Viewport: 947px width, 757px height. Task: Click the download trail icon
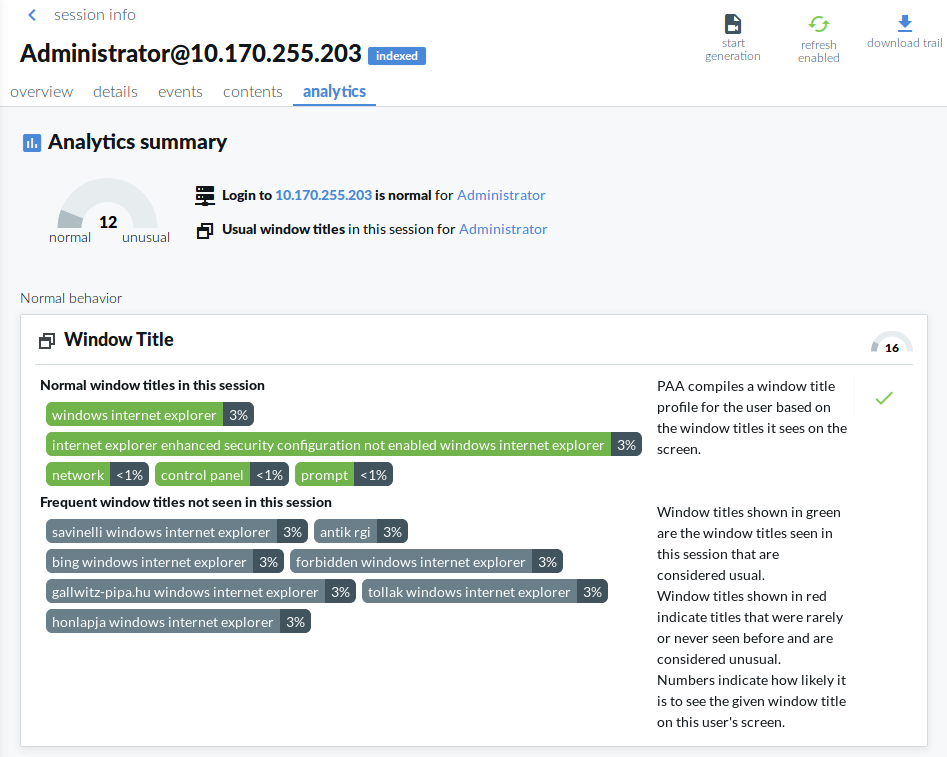[905, 23]
